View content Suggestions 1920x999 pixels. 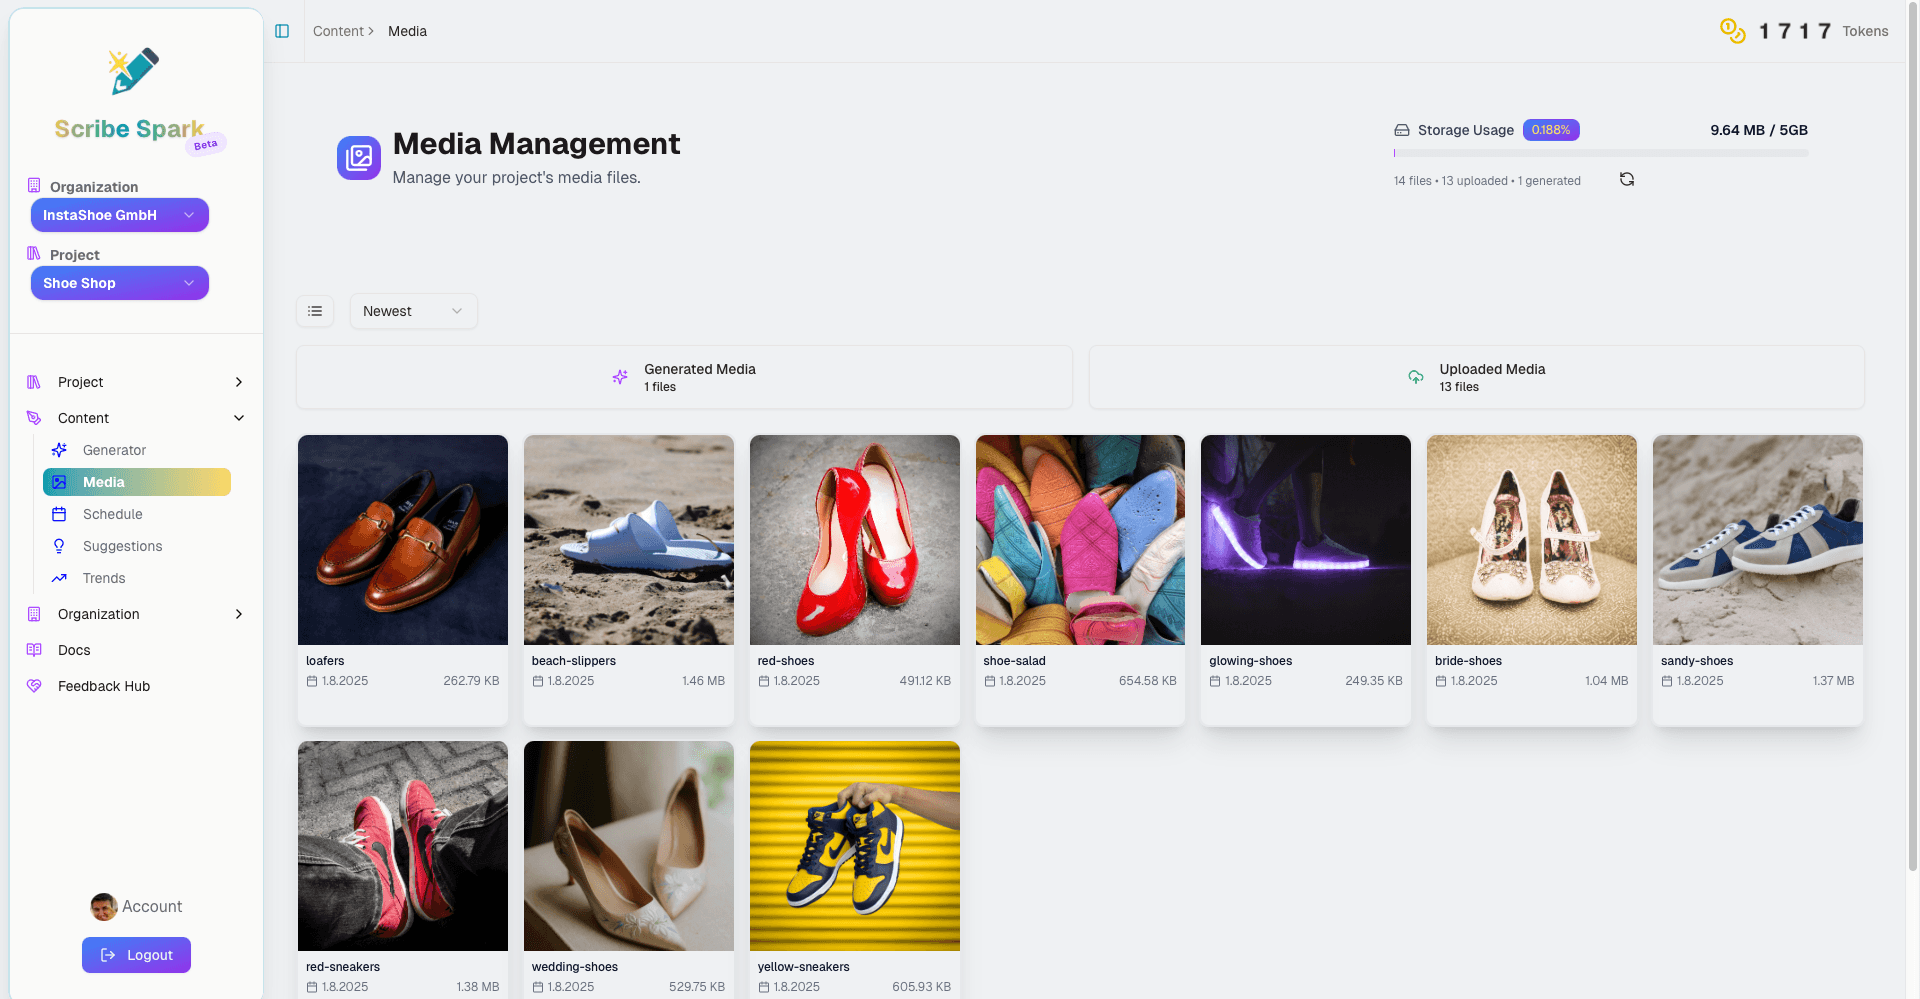pos(123,546)
